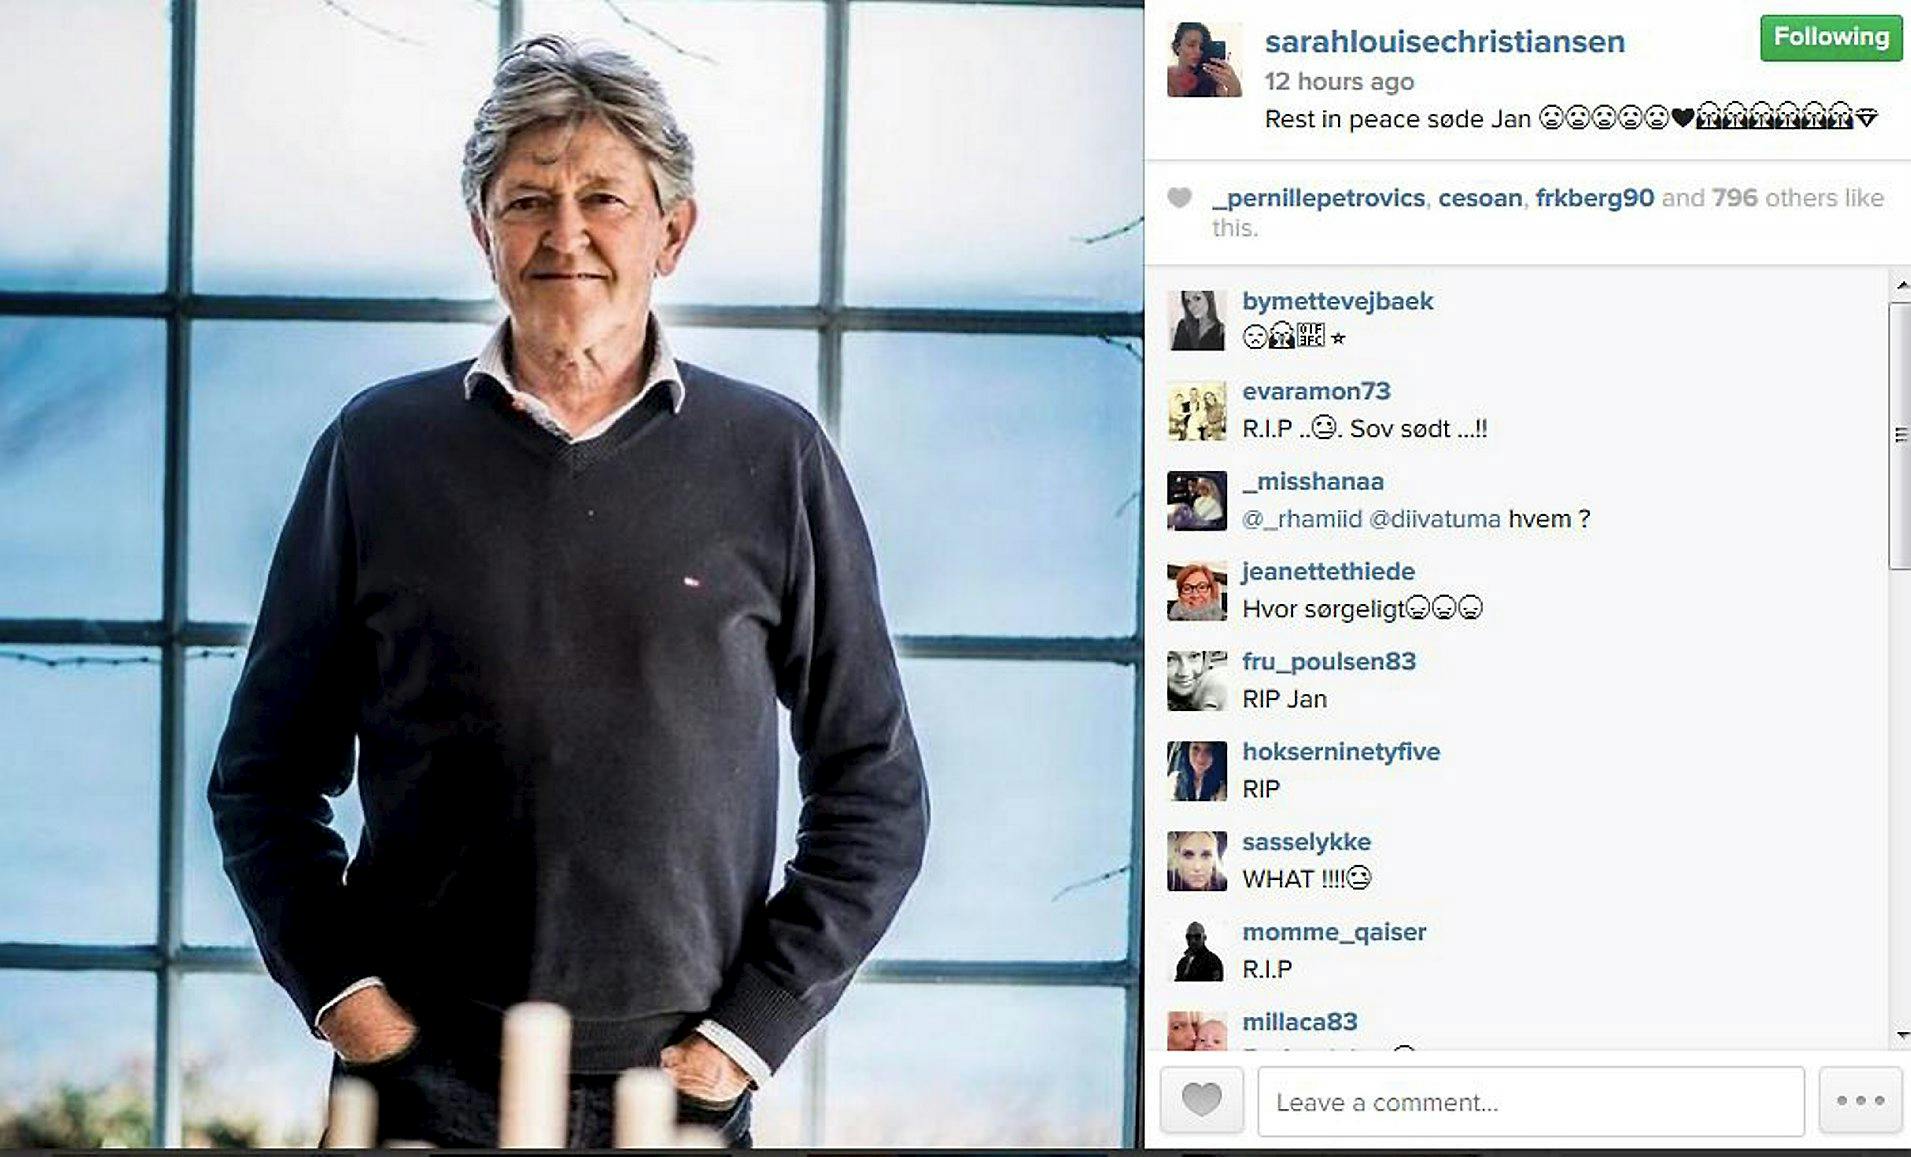Screen dimensions: 1911x1157
Task: Open the three-dots more options button
Action: (1860, 1100)
